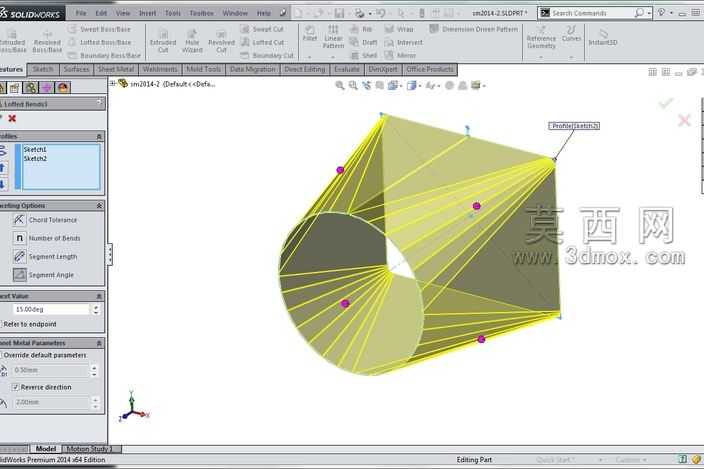Select the Segment Angle faceting option
The width and height of the screenshot is (704, 469).
[x=44, y=275]
